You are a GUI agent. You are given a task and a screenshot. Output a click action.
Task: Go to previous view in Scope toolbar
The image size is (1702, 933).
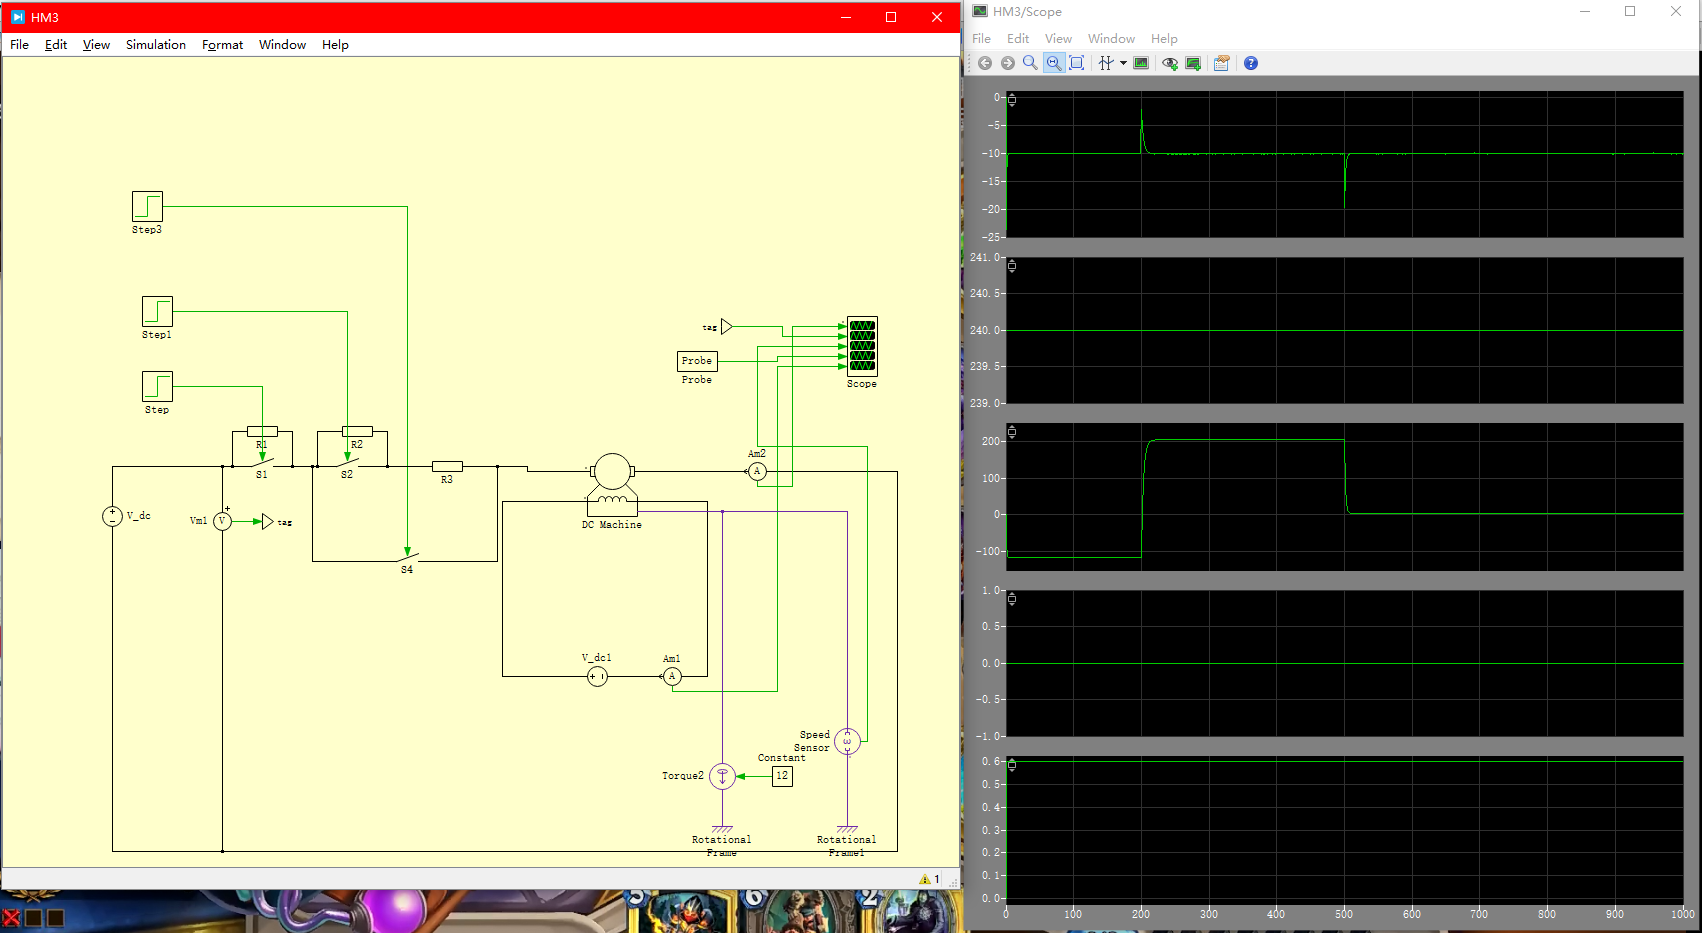(985, 63)
